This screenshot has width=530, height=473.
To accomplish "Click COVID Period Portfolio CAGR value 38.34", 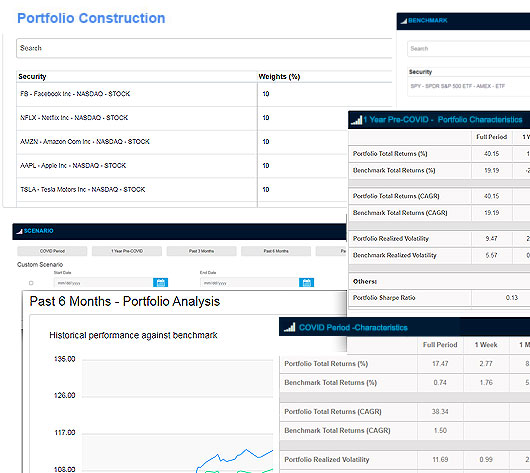I will [440, 412].
